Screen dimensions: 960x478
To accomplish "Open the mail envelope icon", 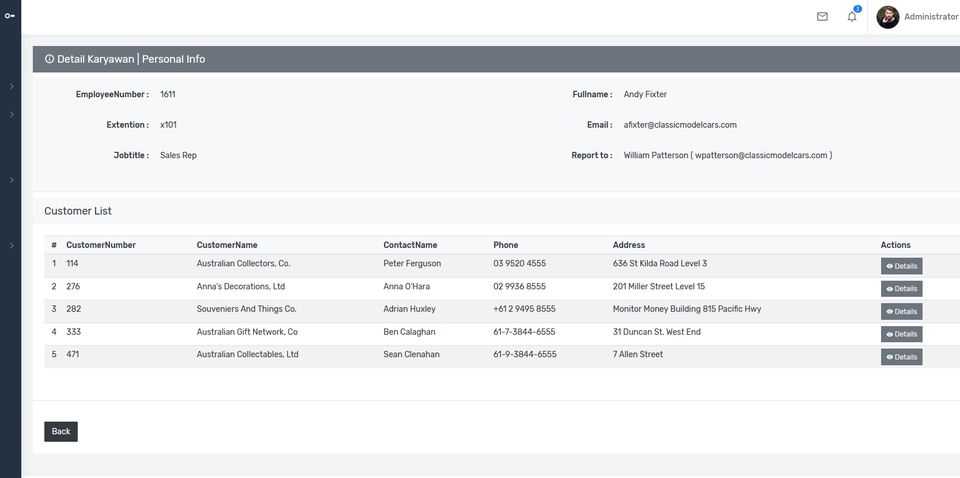I will [x=822, y=17].
